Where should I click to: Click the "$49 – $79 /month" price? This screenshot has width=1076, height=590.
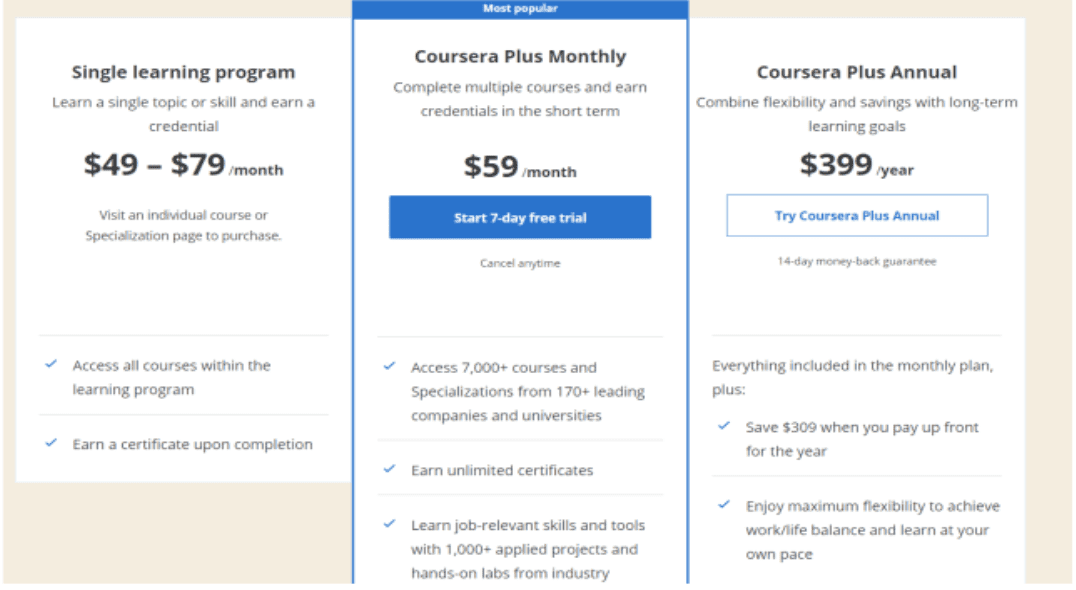[x=183, y=164]
